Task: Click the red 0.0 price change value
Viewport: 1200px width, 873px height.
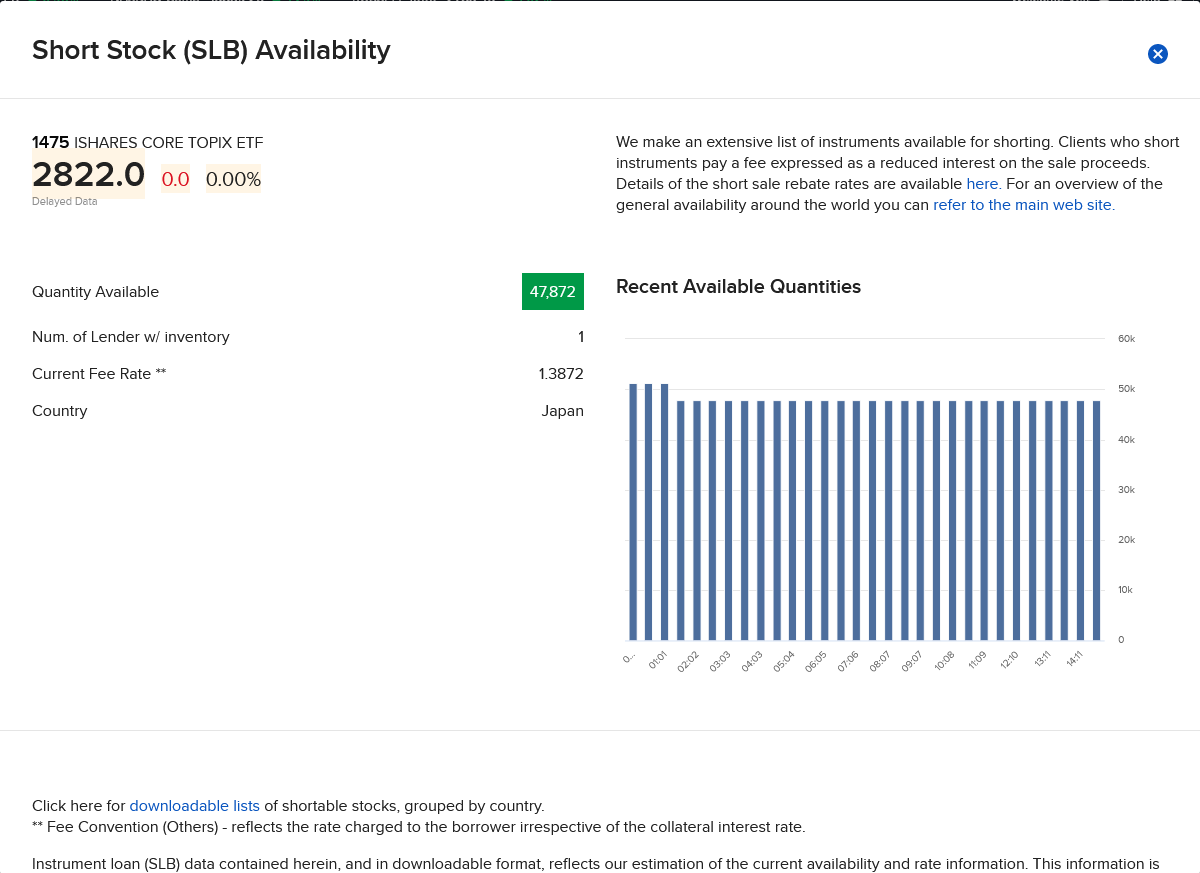Action: 175,179
